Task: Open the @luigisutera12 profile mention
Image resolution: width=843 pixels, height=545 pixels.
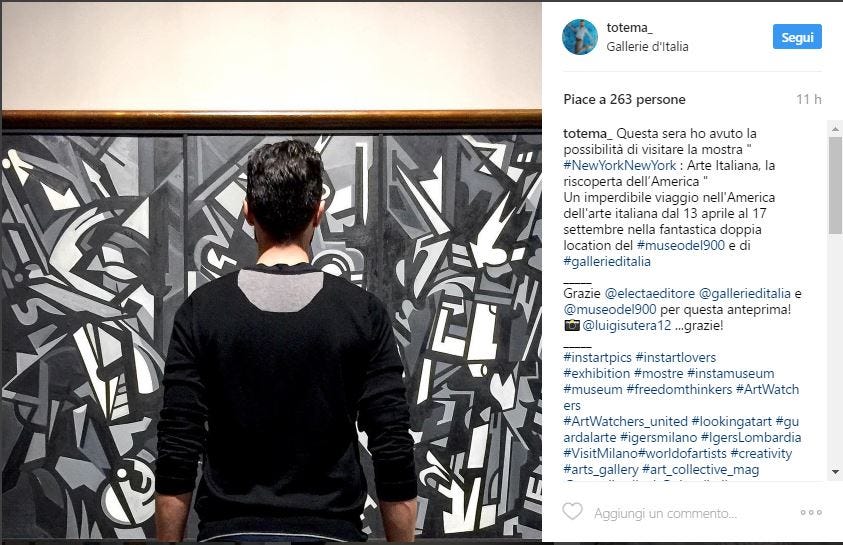Action: (627, 326)
